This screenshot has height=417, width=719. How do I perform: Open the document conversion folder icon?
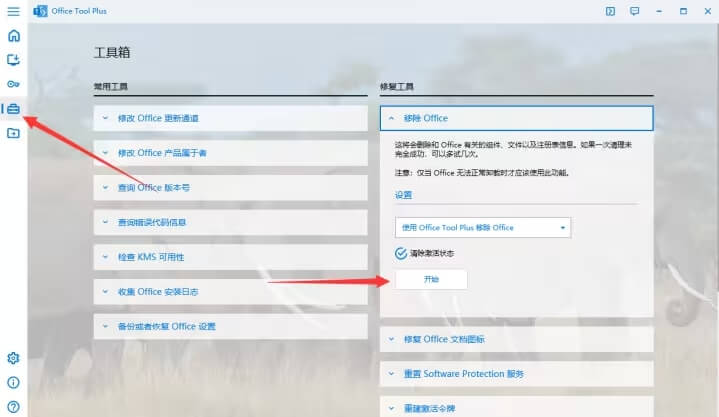tap(13, 133)
